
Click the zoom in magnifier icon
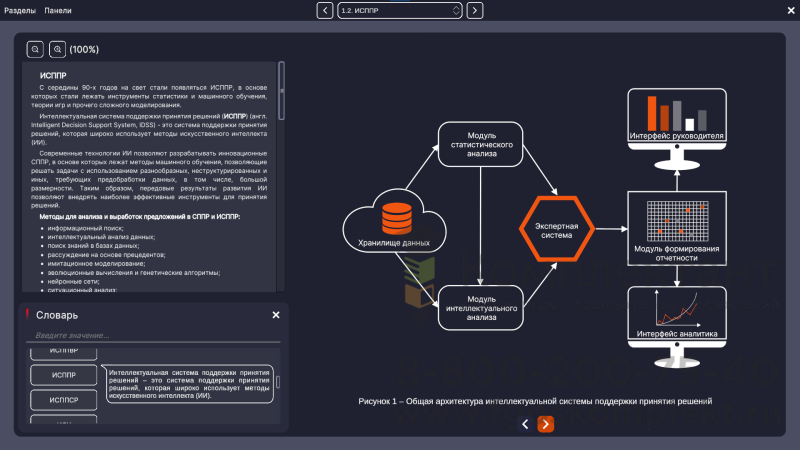click(57, 49)
